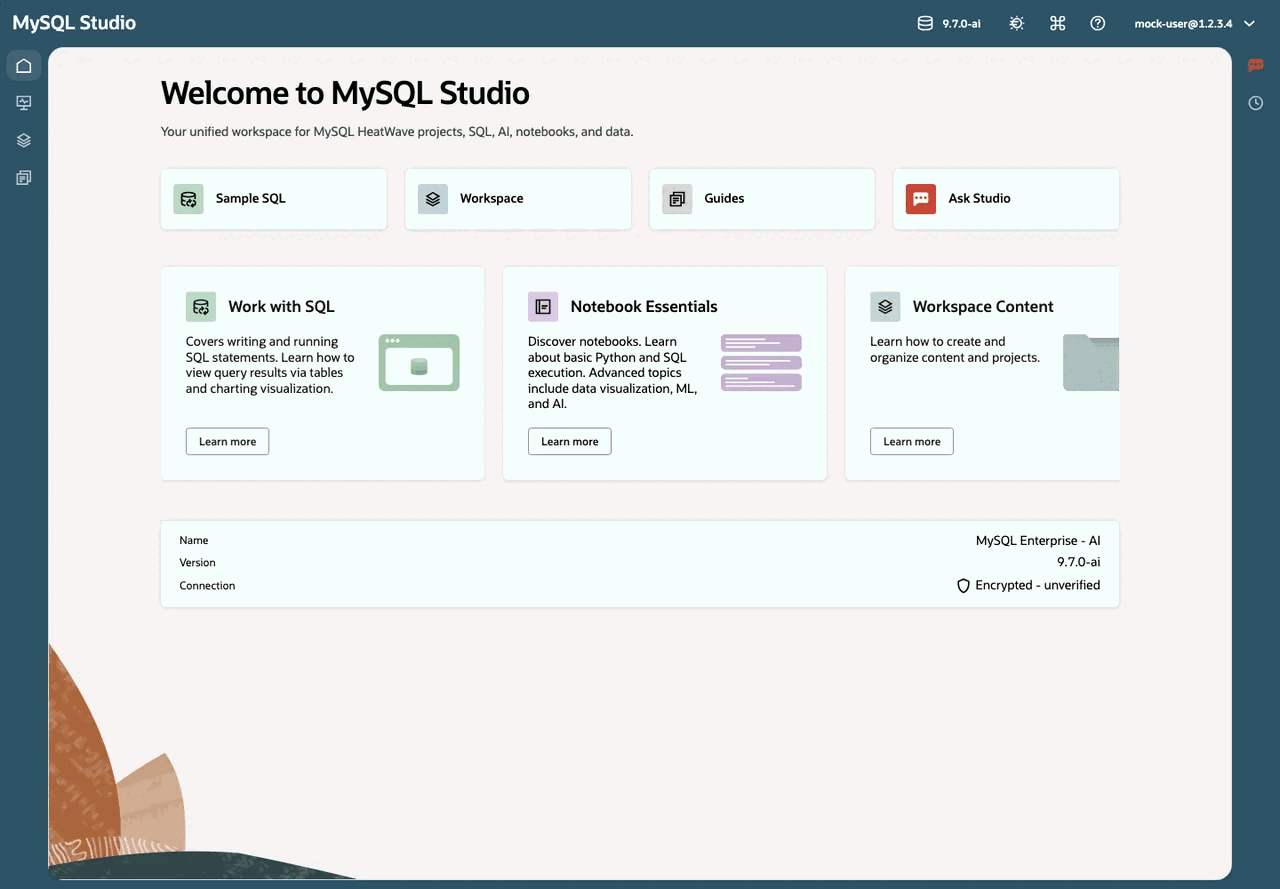Open the Home icon in left sidebar
The image size is (1280, 889).
24,66
